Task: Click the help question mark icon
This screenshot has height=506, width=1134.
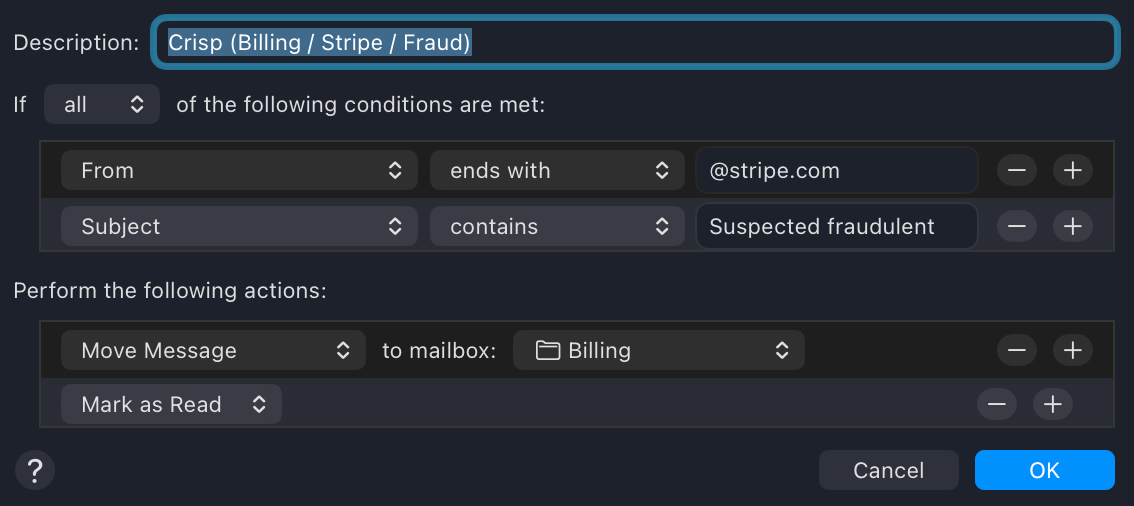Action: [x=35, y=469]
